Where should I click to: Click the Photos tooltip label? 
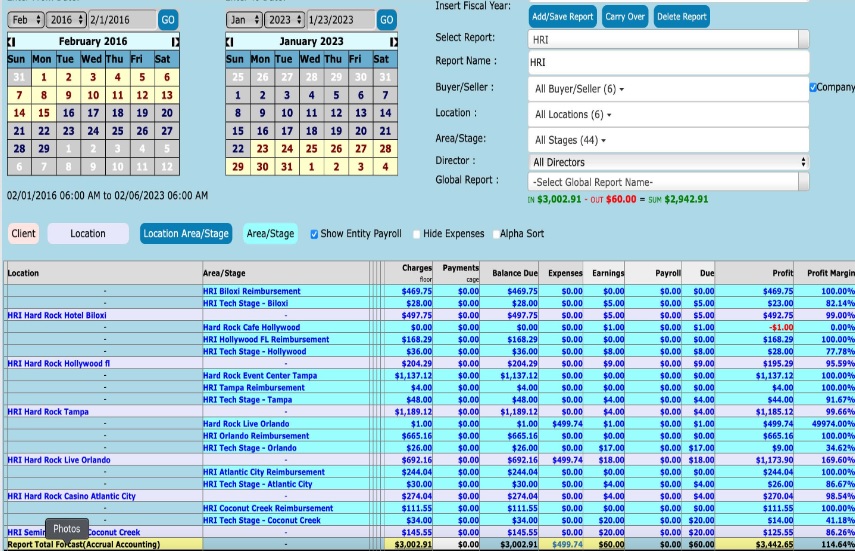pyautogui.click(x=67, y=529)
